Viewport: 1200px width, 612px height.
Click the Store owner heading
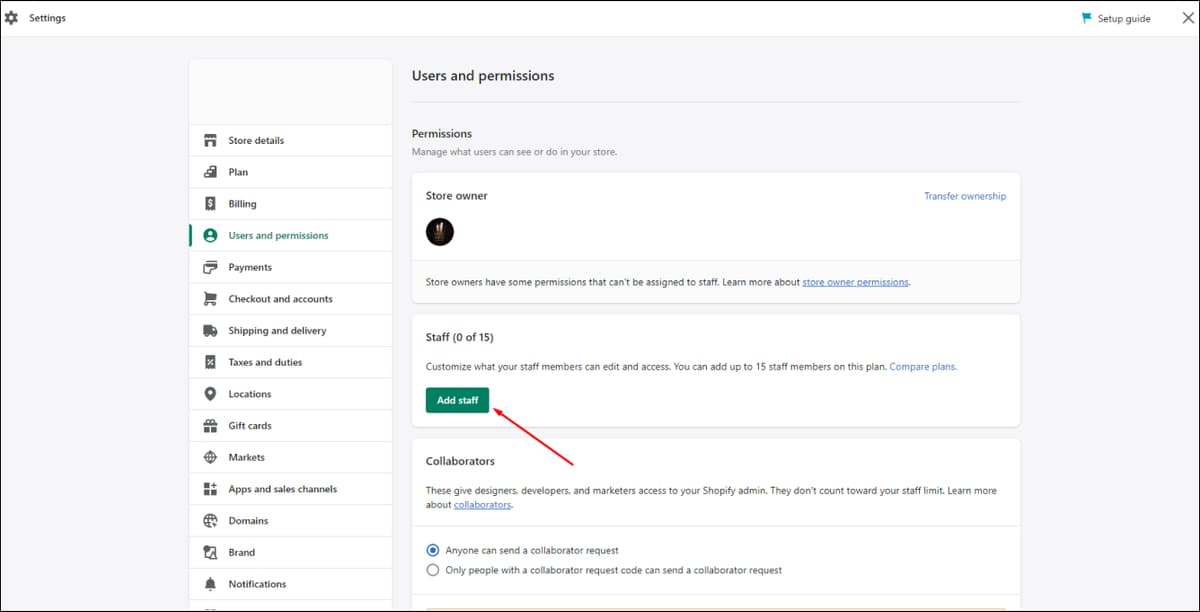coord(457,196)
